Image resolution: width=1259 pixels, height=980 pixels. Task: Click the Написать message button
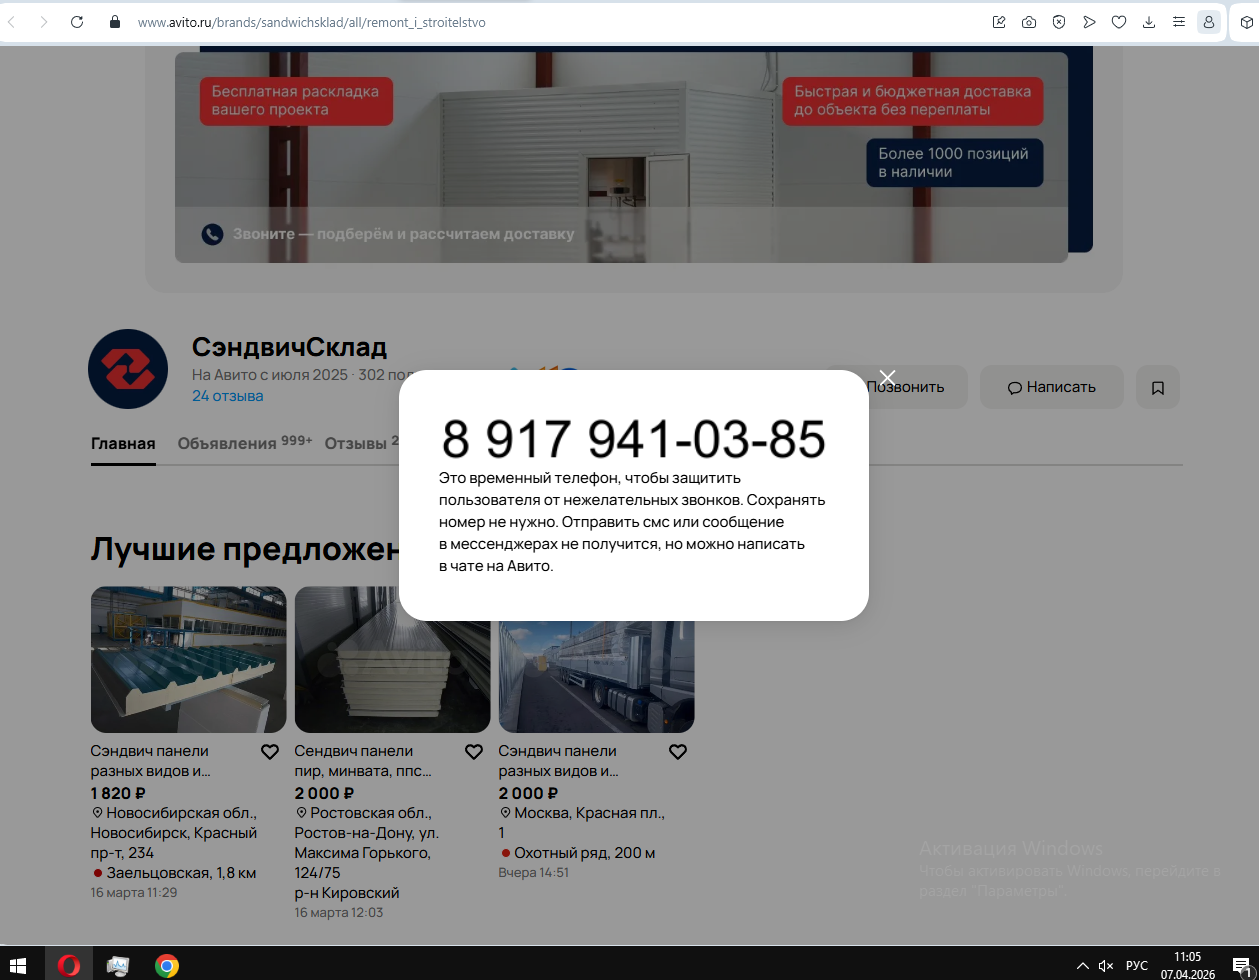point(1052,387)
